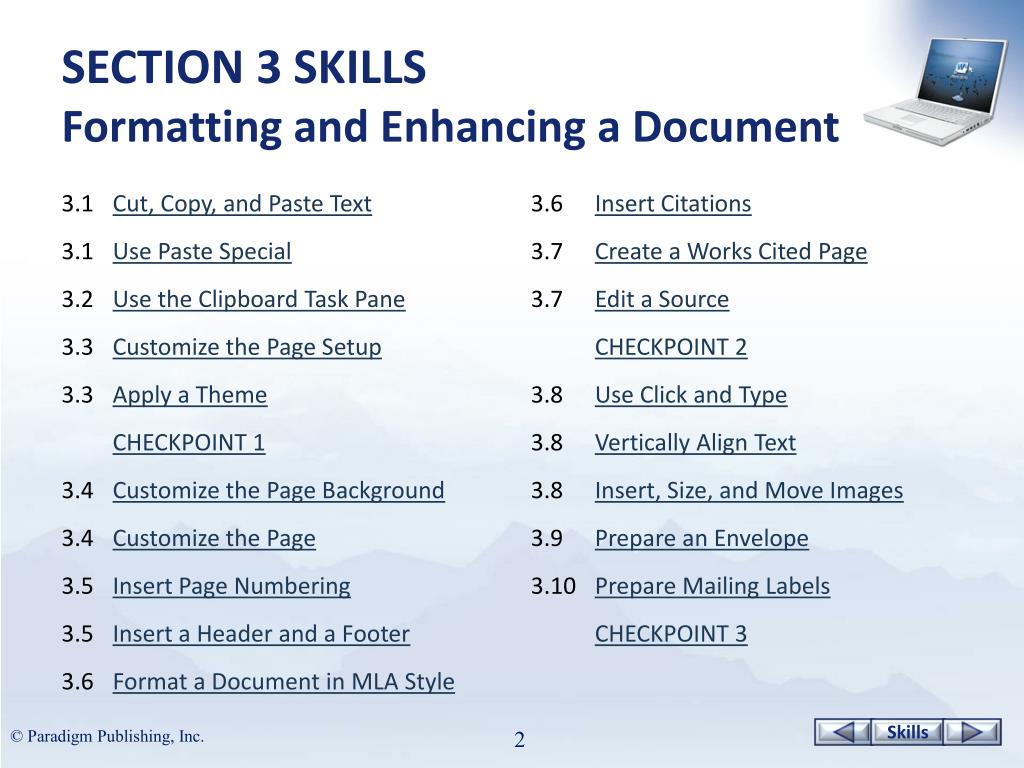Viewport: 1024px width, 768px height.
Task: Open Cut, Copy, and Paste Text link
Action: click(x=242, y=204)
